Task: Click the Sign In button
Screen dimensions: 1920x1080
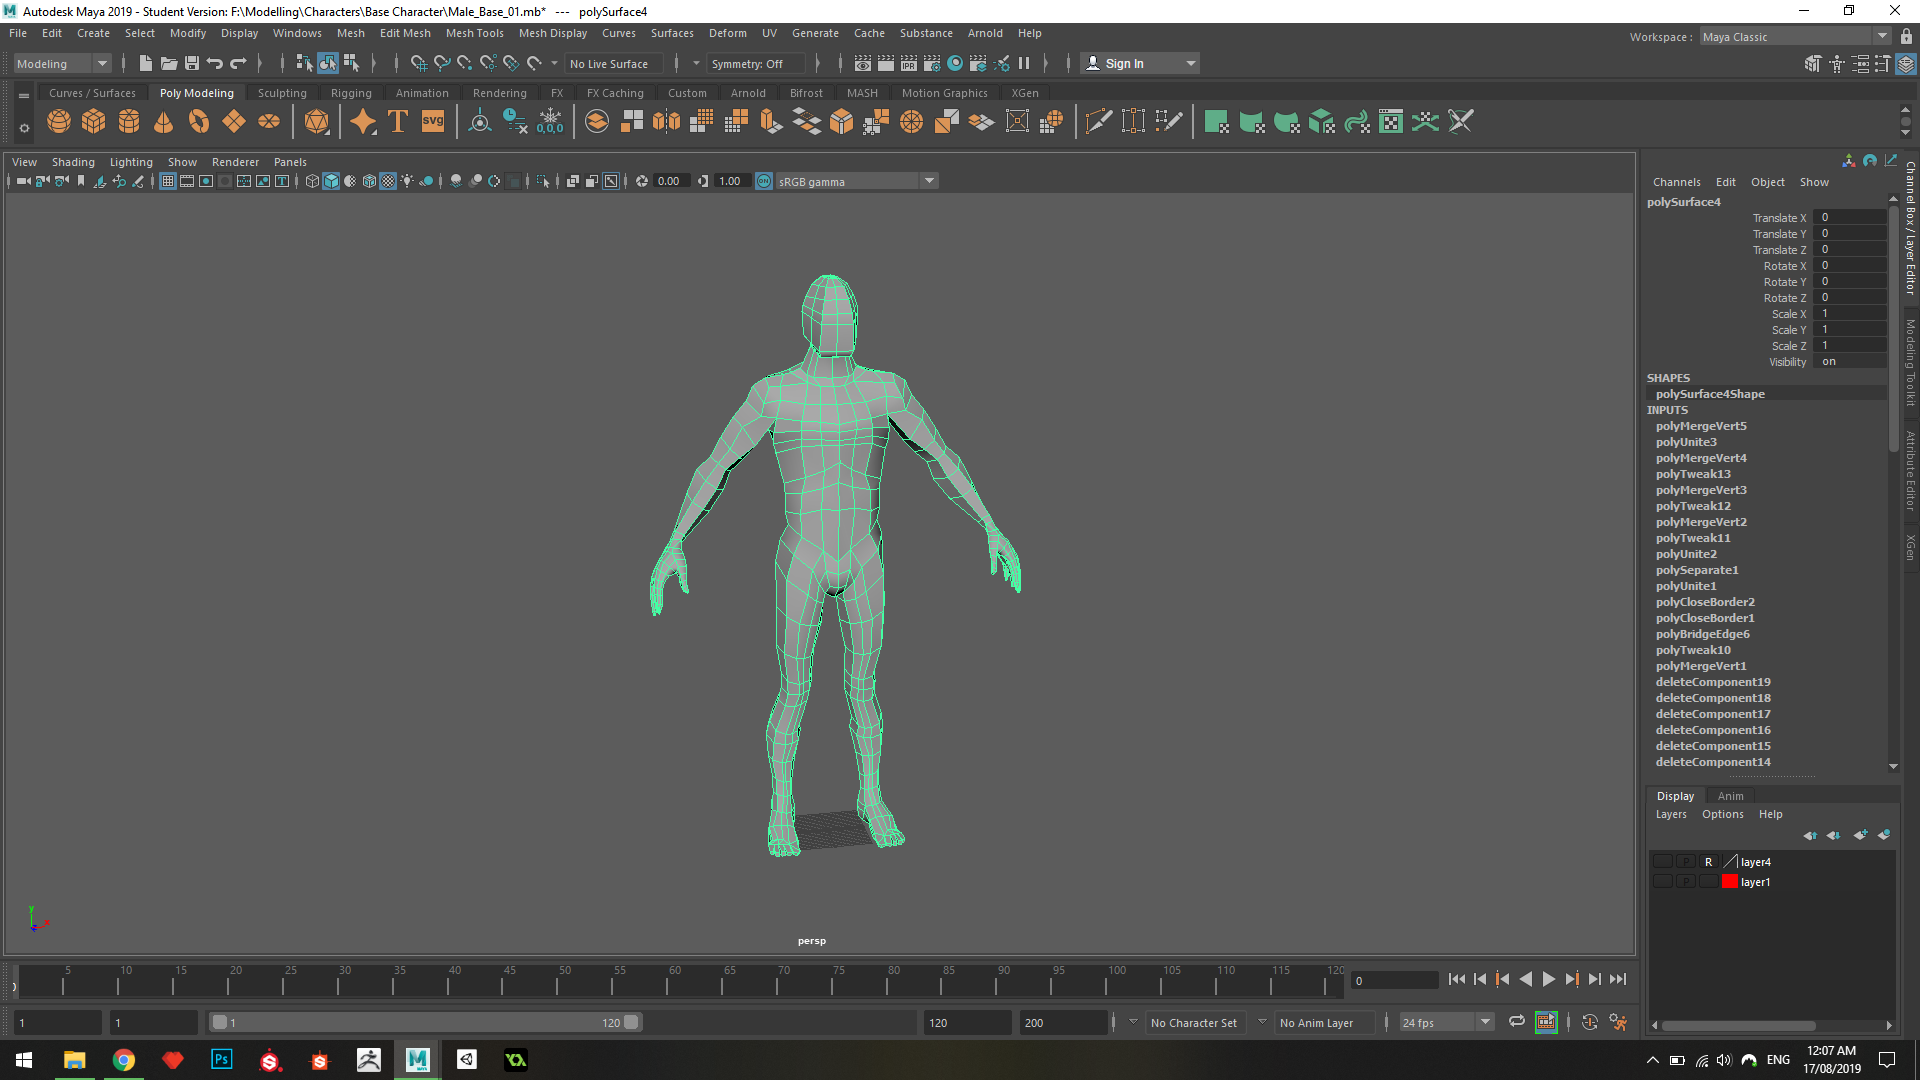Action: (x=1124, y=63)
